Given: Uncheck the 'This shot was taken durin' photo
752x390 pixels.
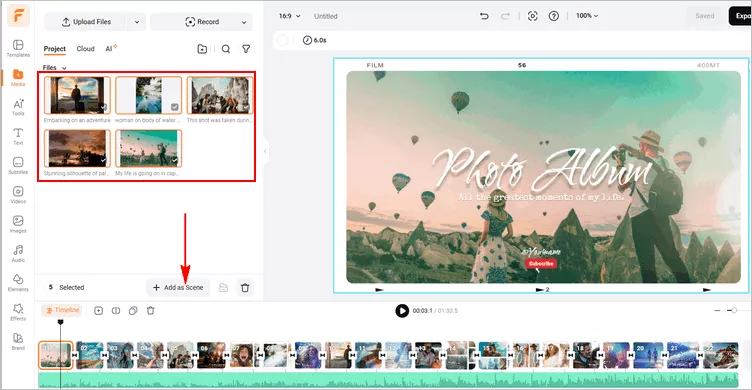Looking at the screenshot, I should pos(246,107).
